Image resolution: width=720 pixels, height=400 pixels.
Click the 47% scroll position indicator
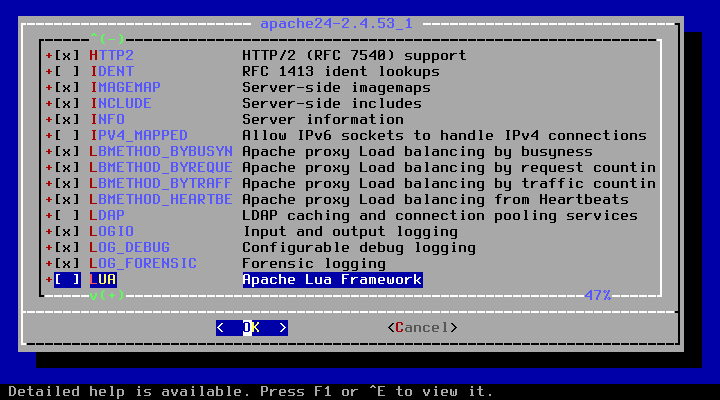[x=598, y=295]
